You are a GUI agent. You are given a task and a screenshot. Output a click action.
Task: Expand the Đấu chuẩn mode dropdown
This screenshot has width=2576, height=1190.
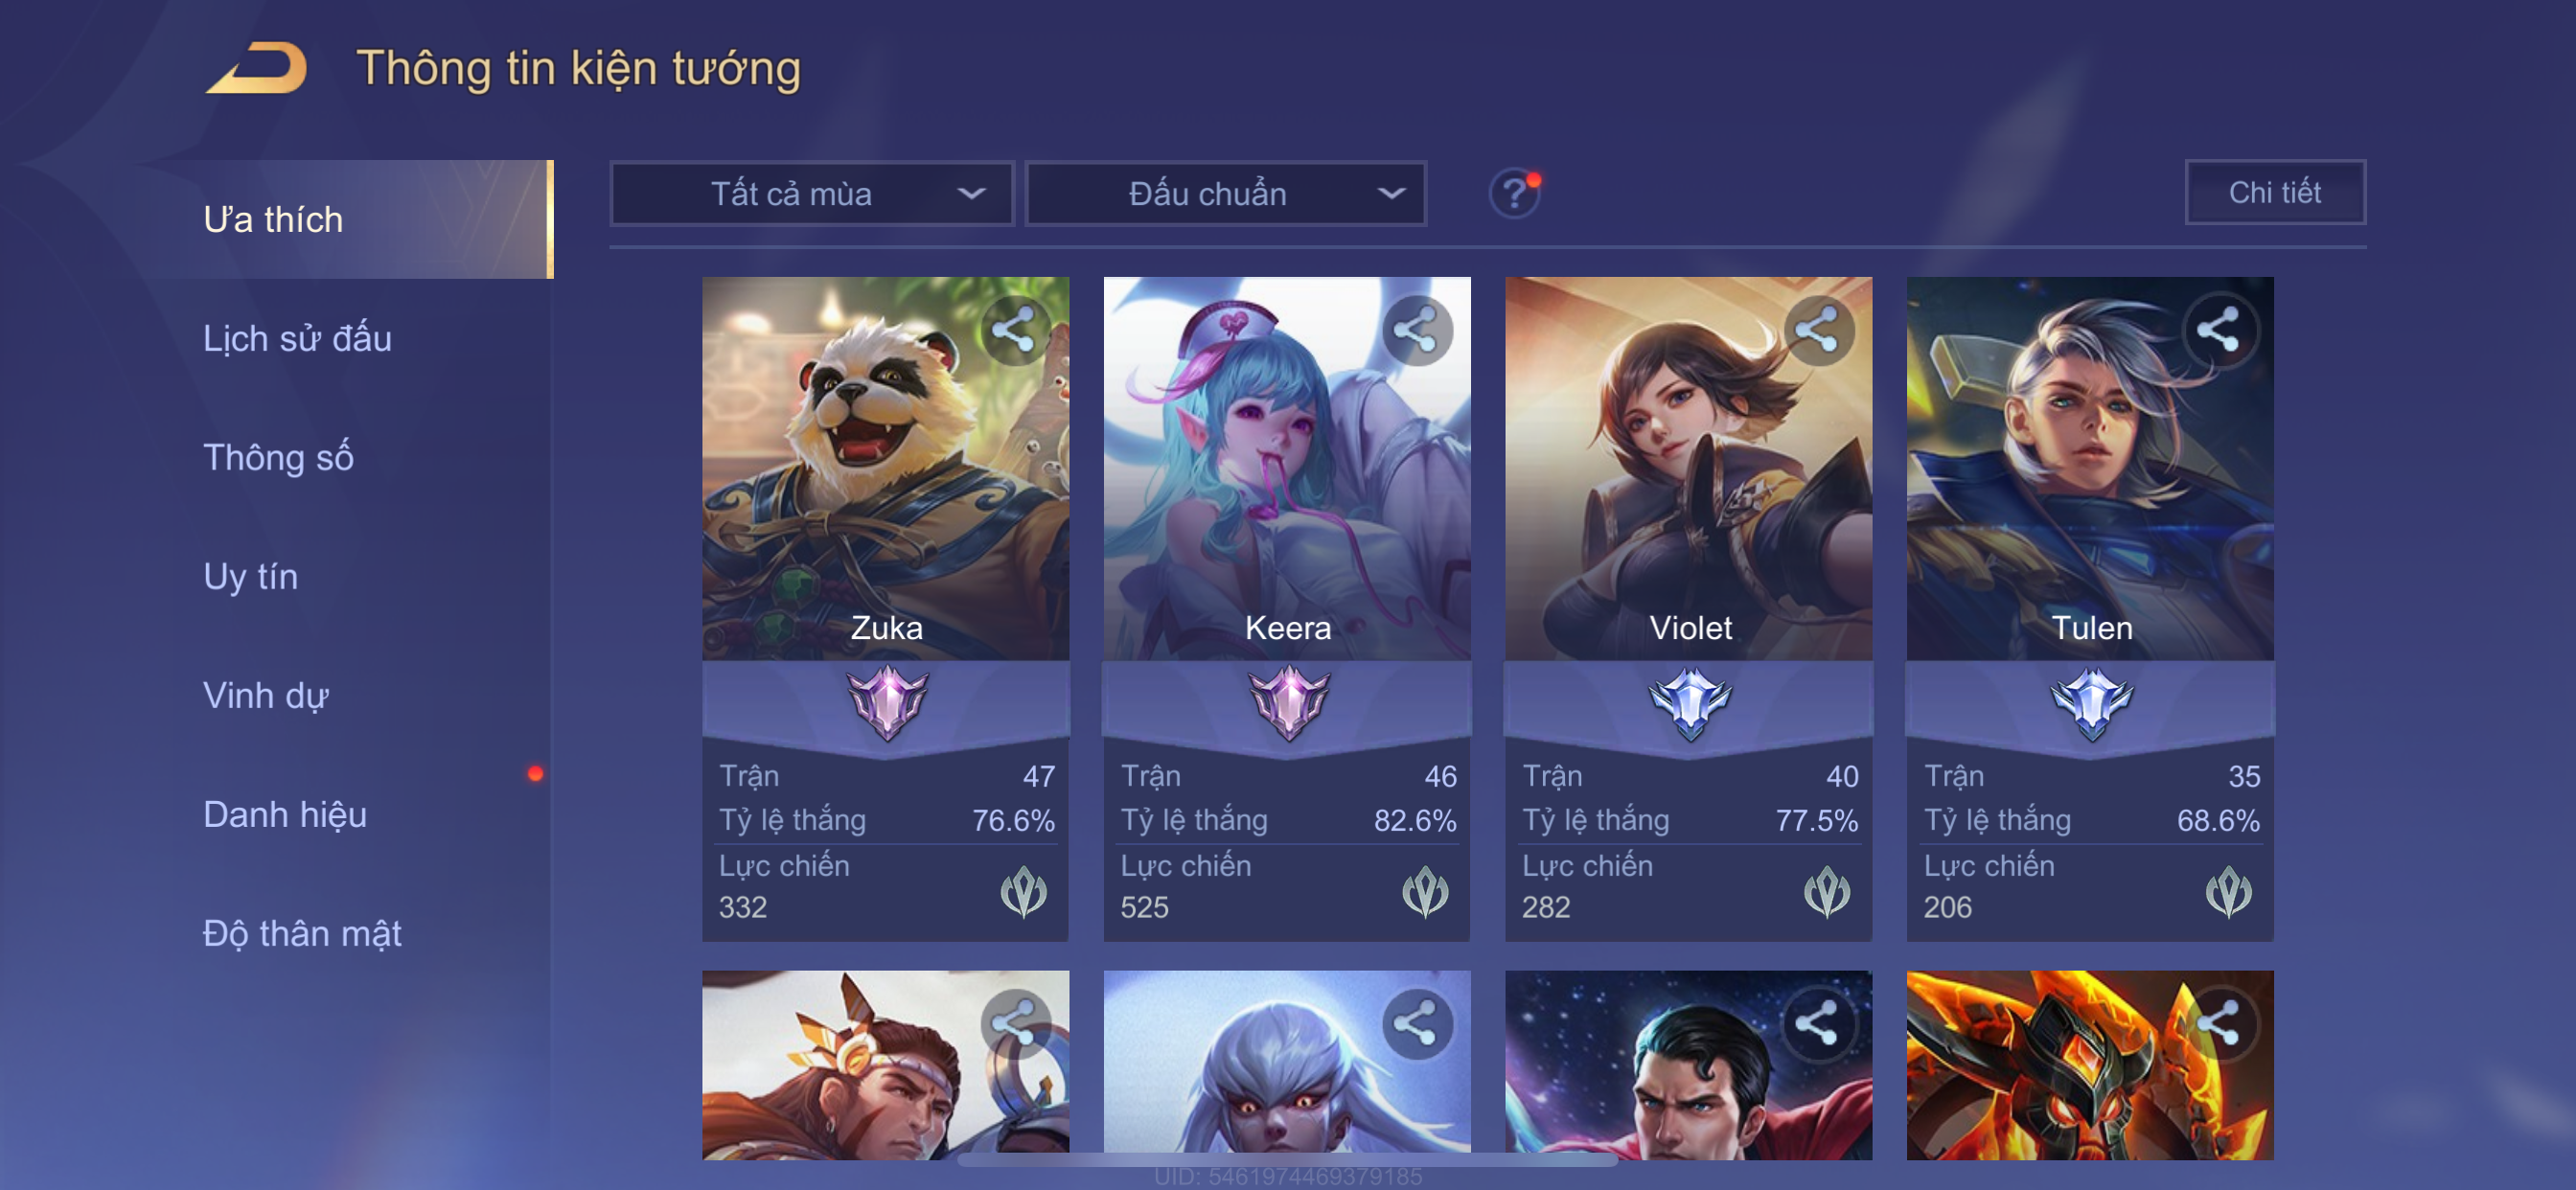pos(1226,193)
